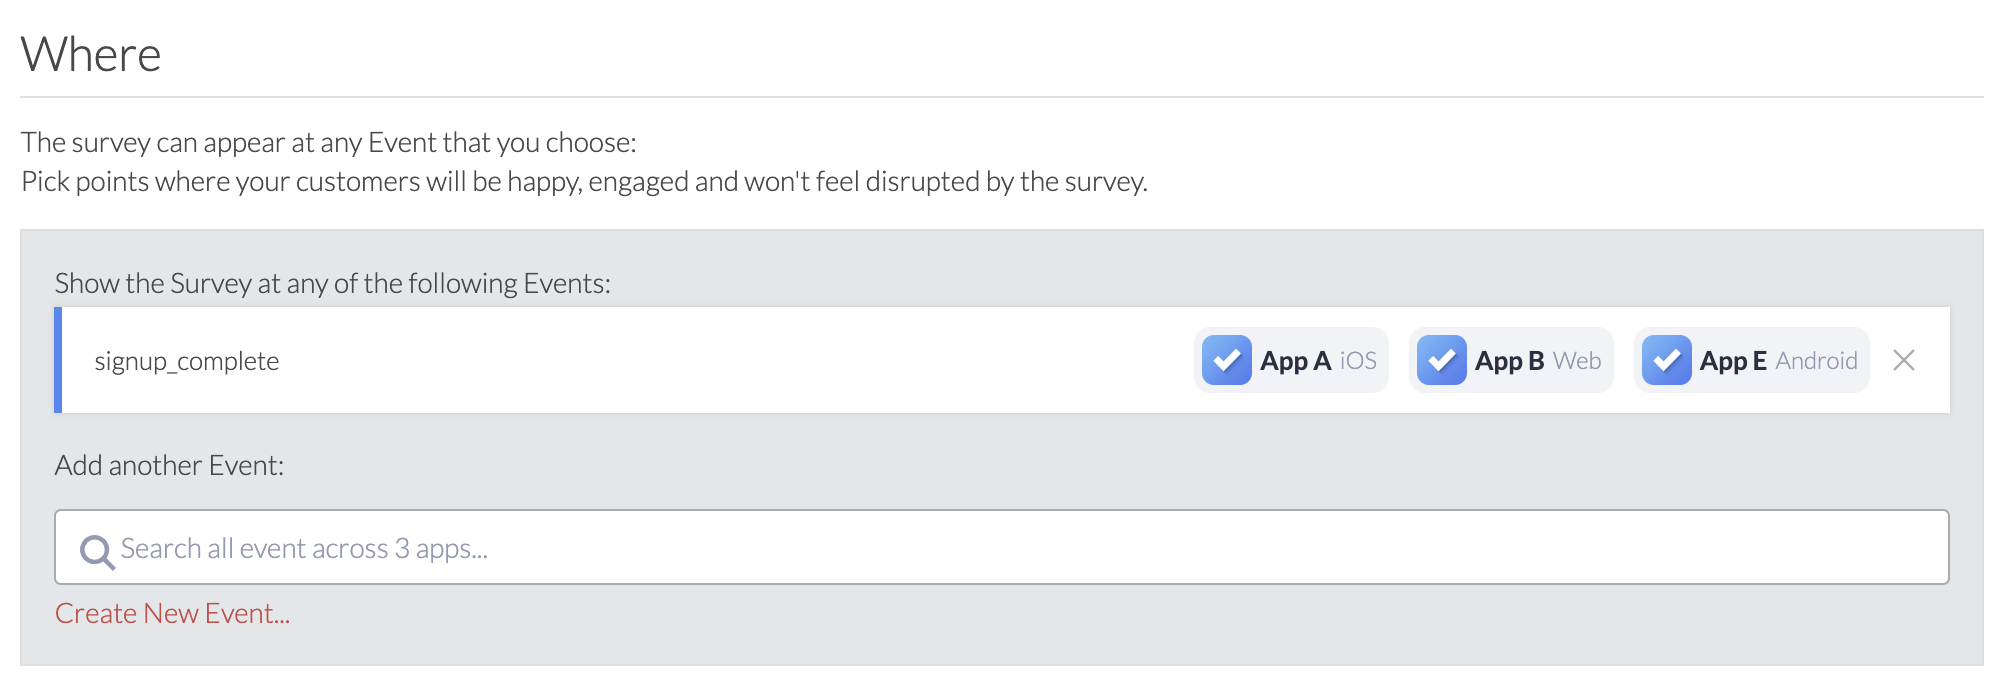
Task: Click the App B label text
Action: tap(1509, 361)
